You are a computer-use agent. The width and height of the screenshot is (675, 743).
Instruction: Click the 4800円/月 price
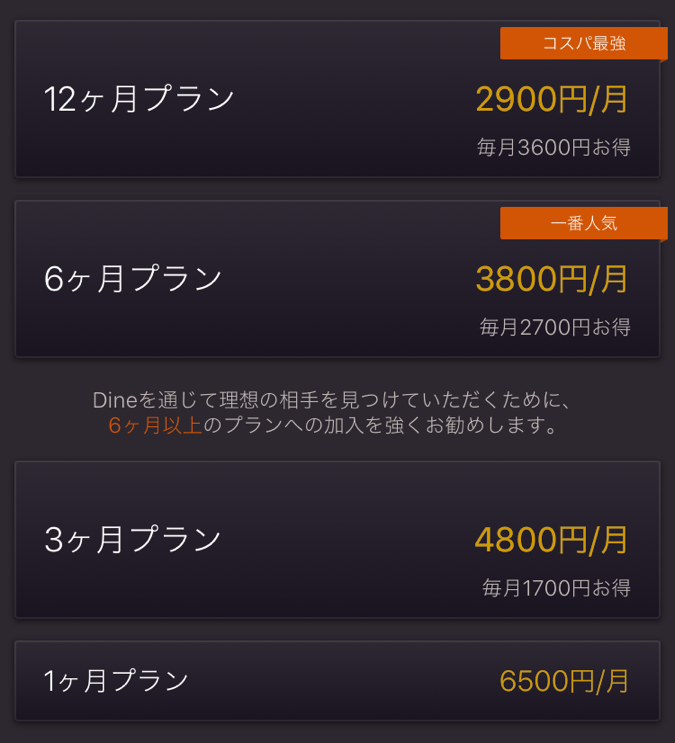point(552,540)
